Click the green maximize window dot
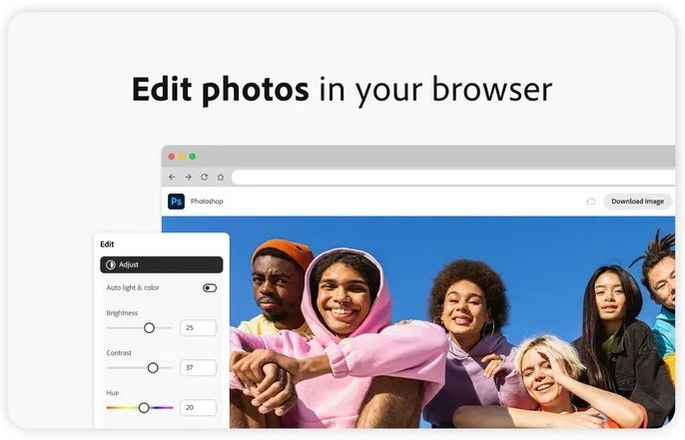Image resolution: width=685 pixels, height=440 pixels. click(x=192, y=156)
